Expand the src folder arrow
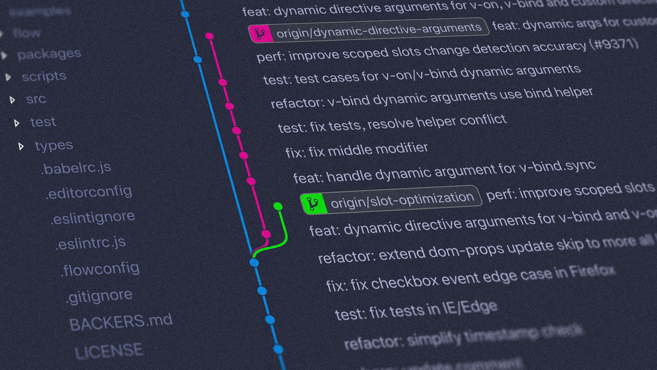 pyautogui.click(x=13, y=100)
